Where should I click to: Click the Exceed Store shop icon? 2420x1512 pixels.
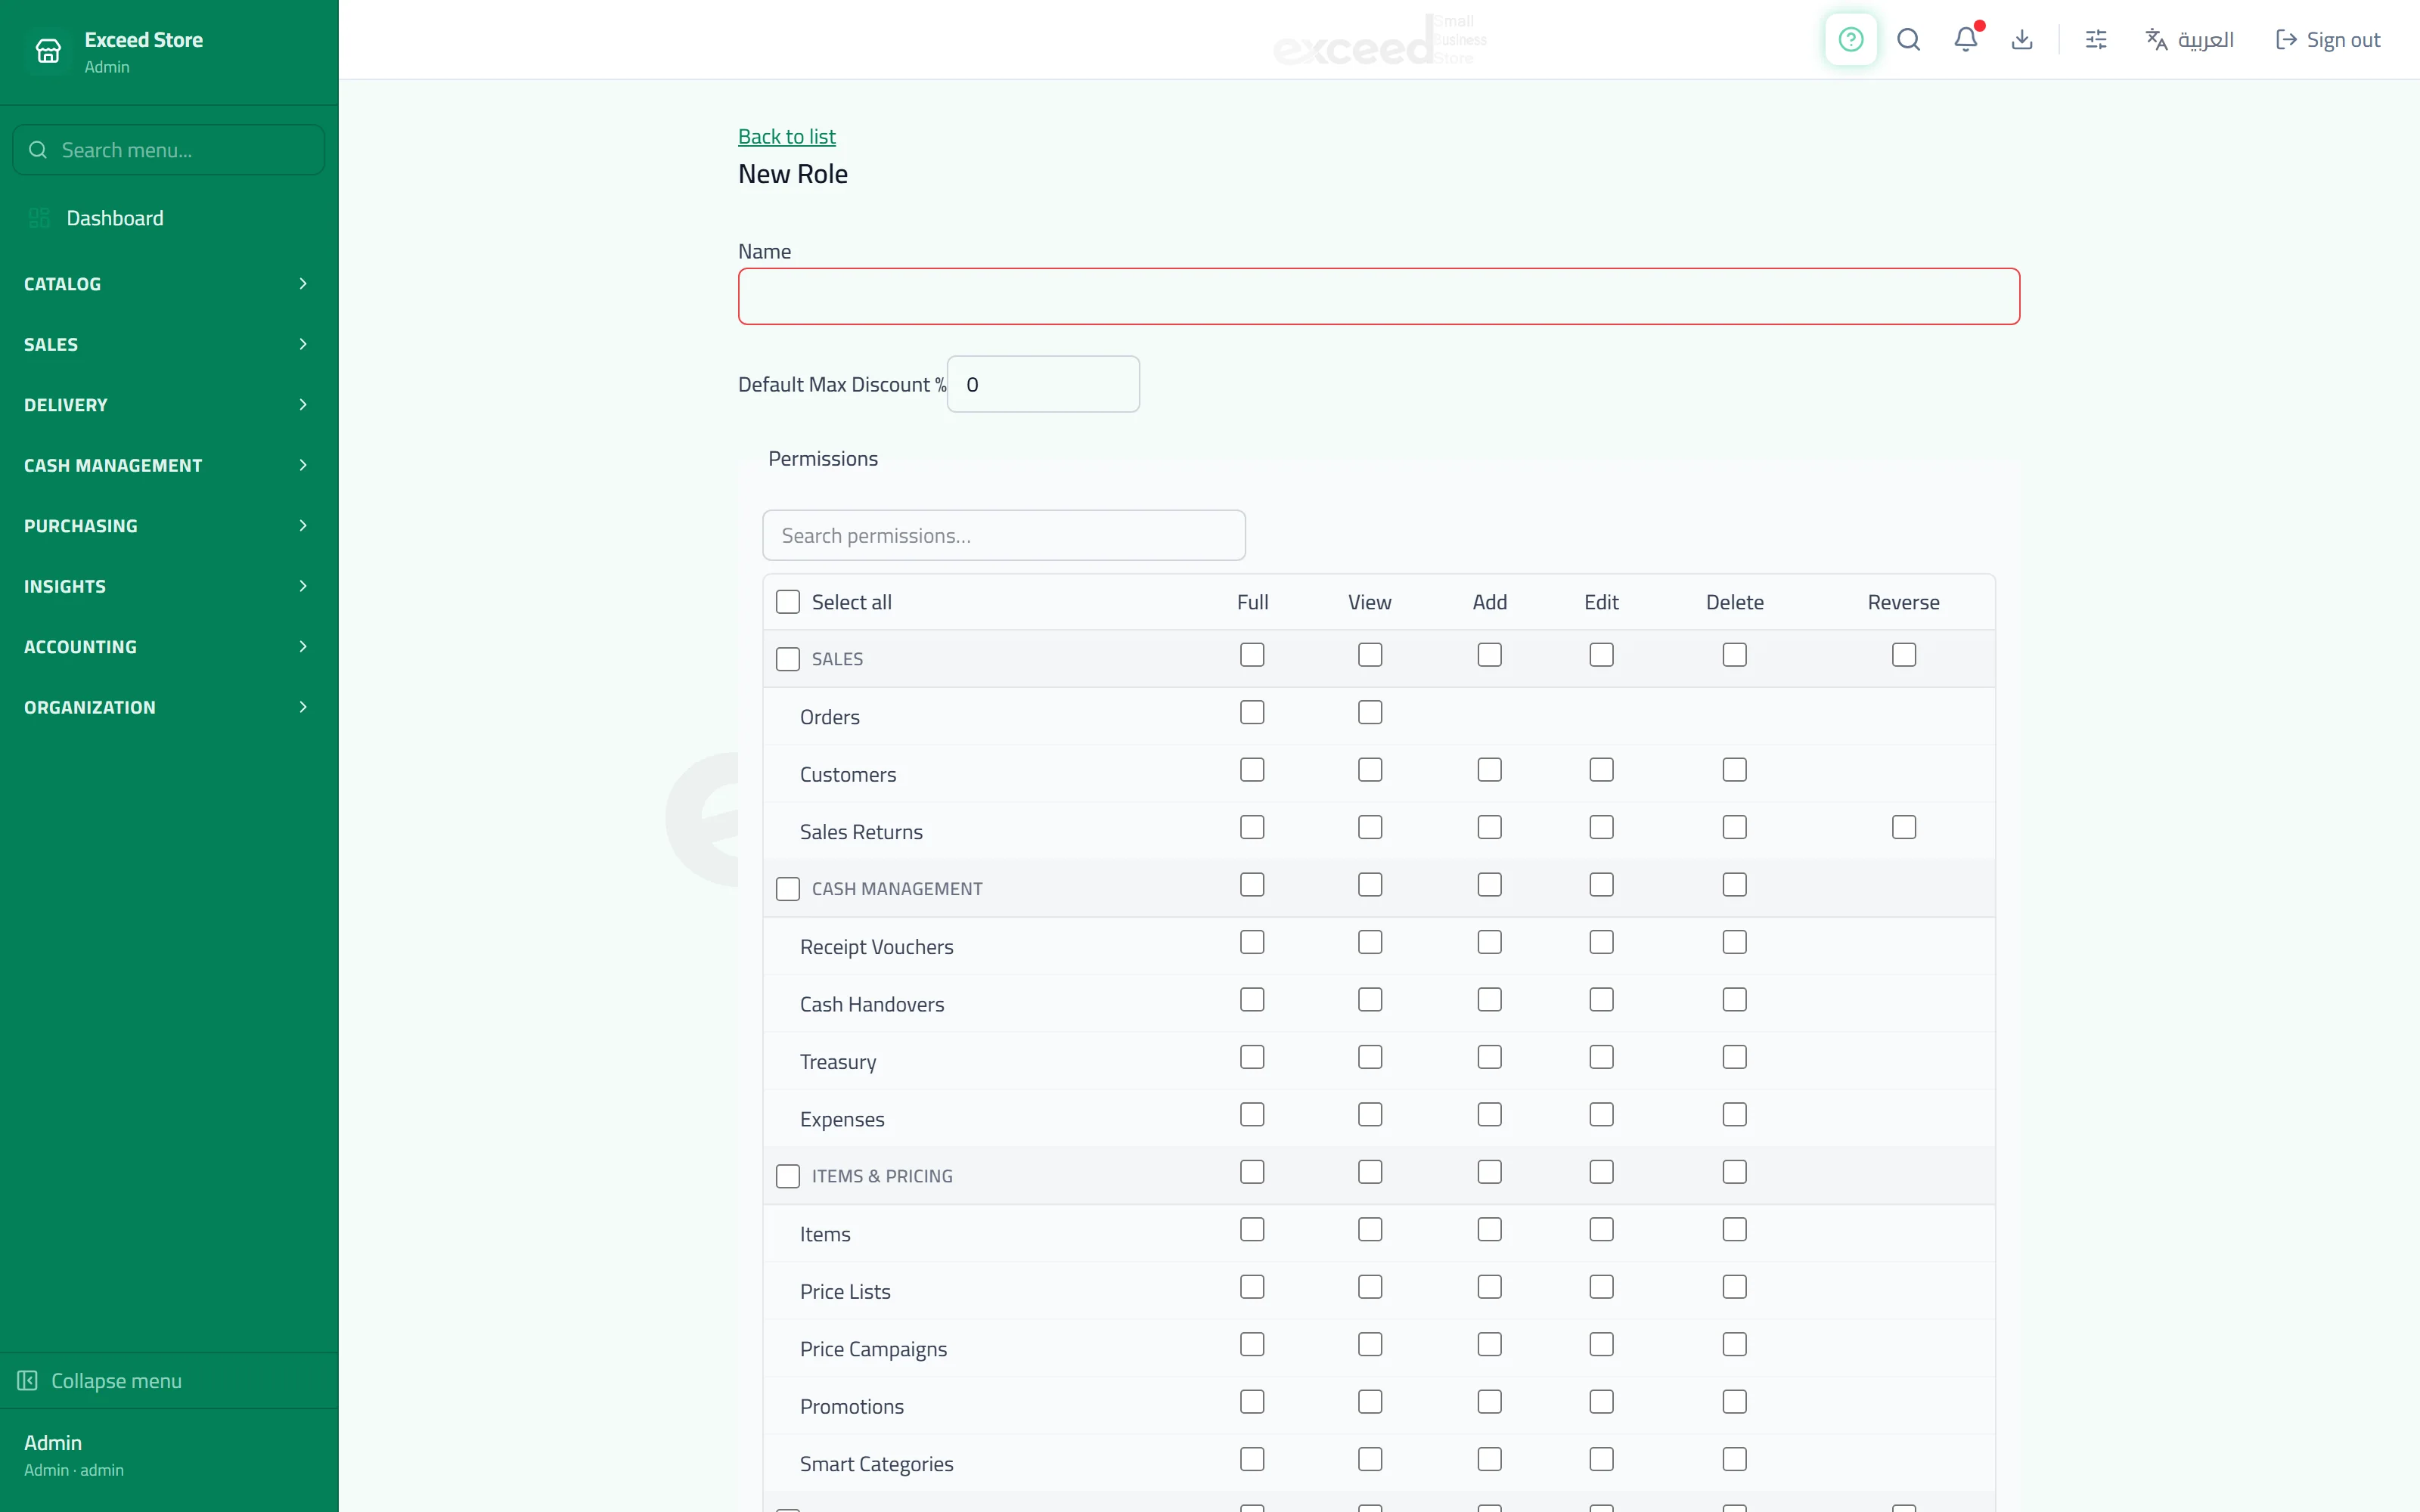click(x=48, y=51)
